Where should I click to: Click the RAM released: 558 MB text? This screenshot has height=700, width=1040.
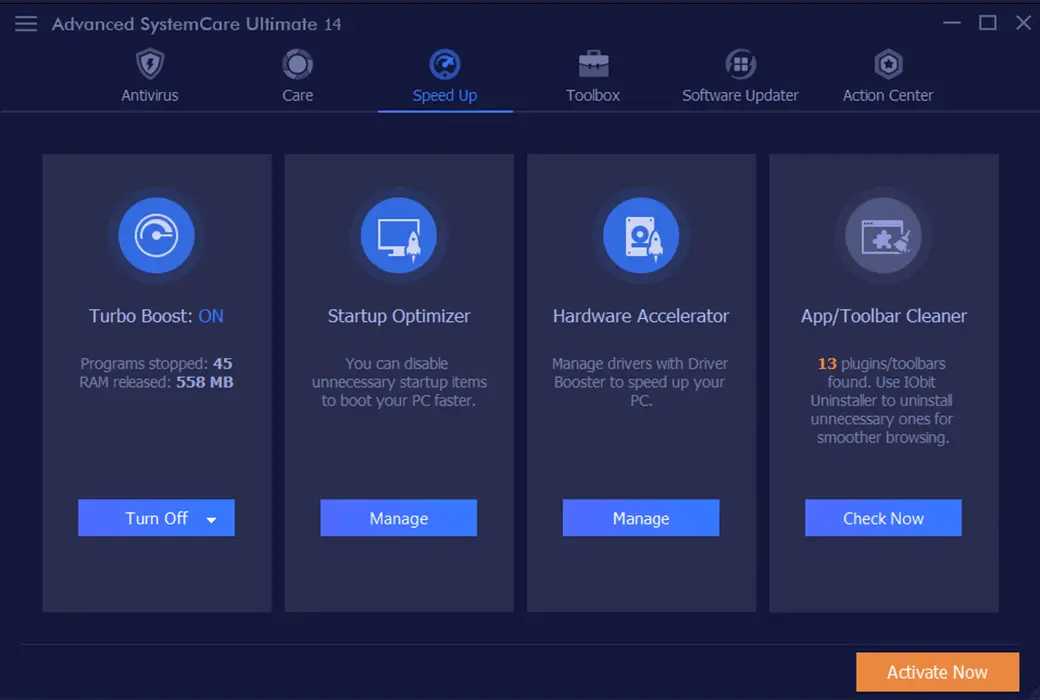pos(157,382)
